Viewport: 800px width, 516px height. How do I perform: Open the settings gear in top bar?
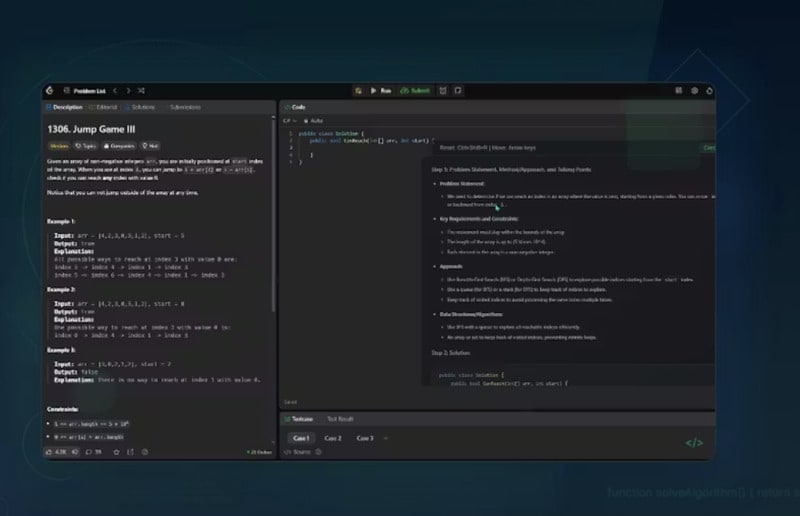point(694,90)
